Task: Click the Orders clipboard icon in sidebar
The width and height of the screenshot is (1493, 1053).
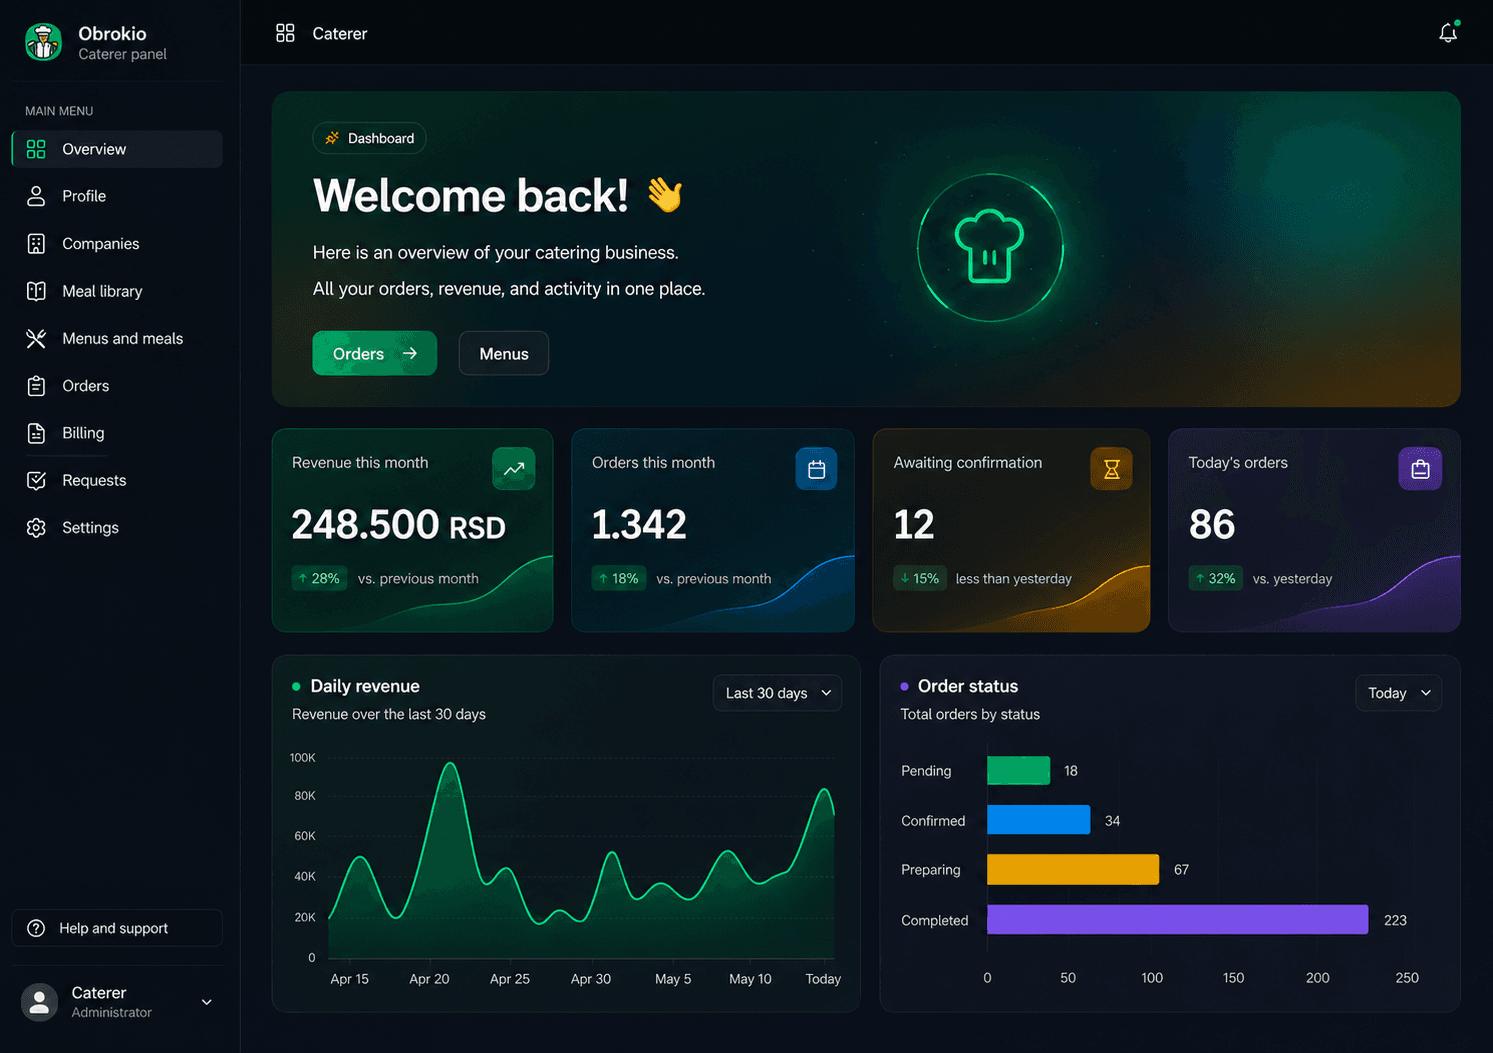Action: click(x=36, y=386)
